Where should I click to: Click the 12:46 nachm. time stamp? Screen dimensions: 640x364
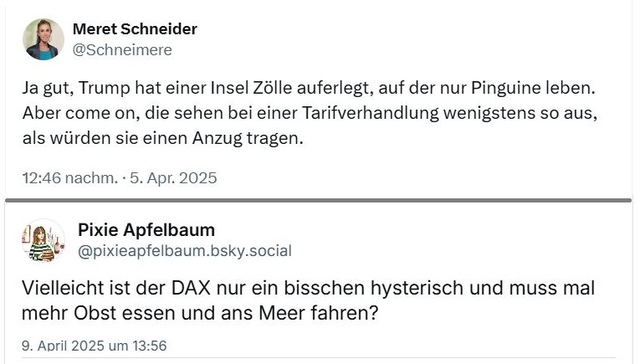tap(70, 178)
